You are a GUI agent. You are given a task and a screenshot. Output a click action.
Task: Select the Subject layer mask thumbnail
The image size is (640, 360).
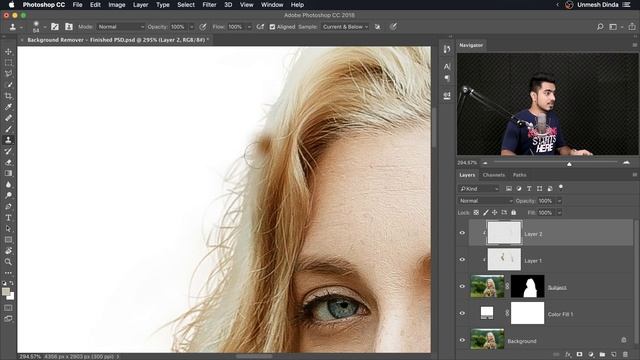(527, 286)
